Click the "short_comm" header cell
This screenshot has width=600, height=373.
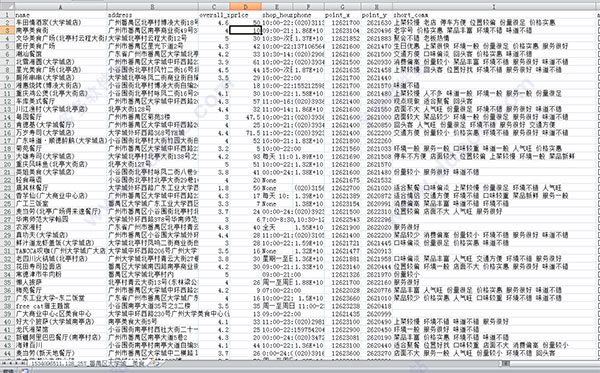(x=494, y=15)
